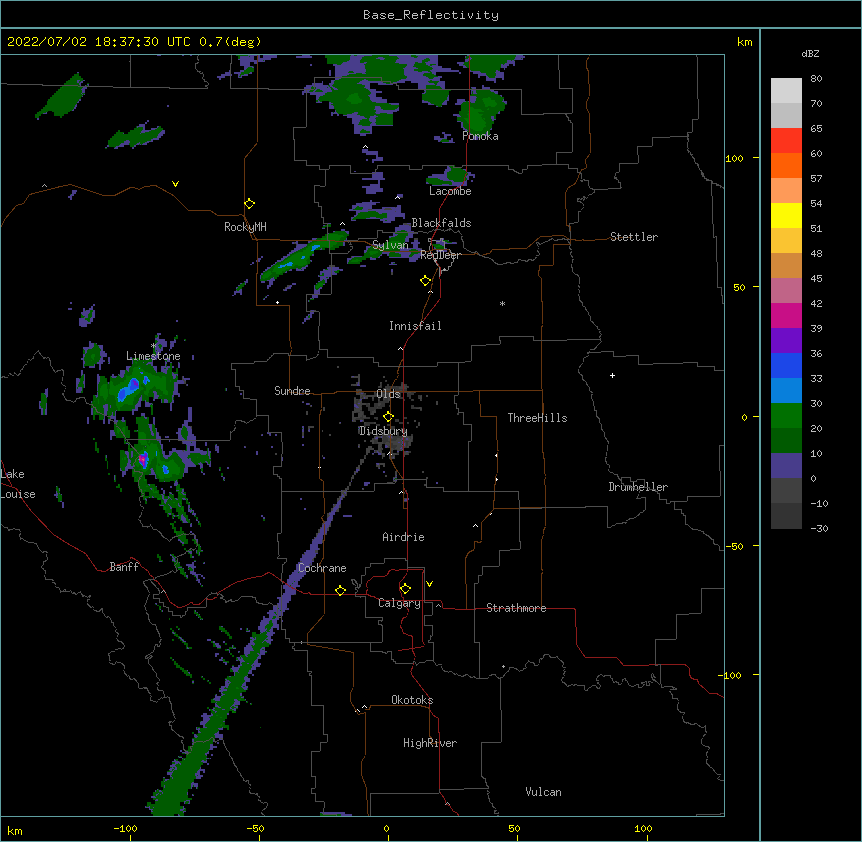Image resolution: width=862 pixels, height=842 pixels.
Task: Click the Didsbury town label
Action: click(383, 431)
